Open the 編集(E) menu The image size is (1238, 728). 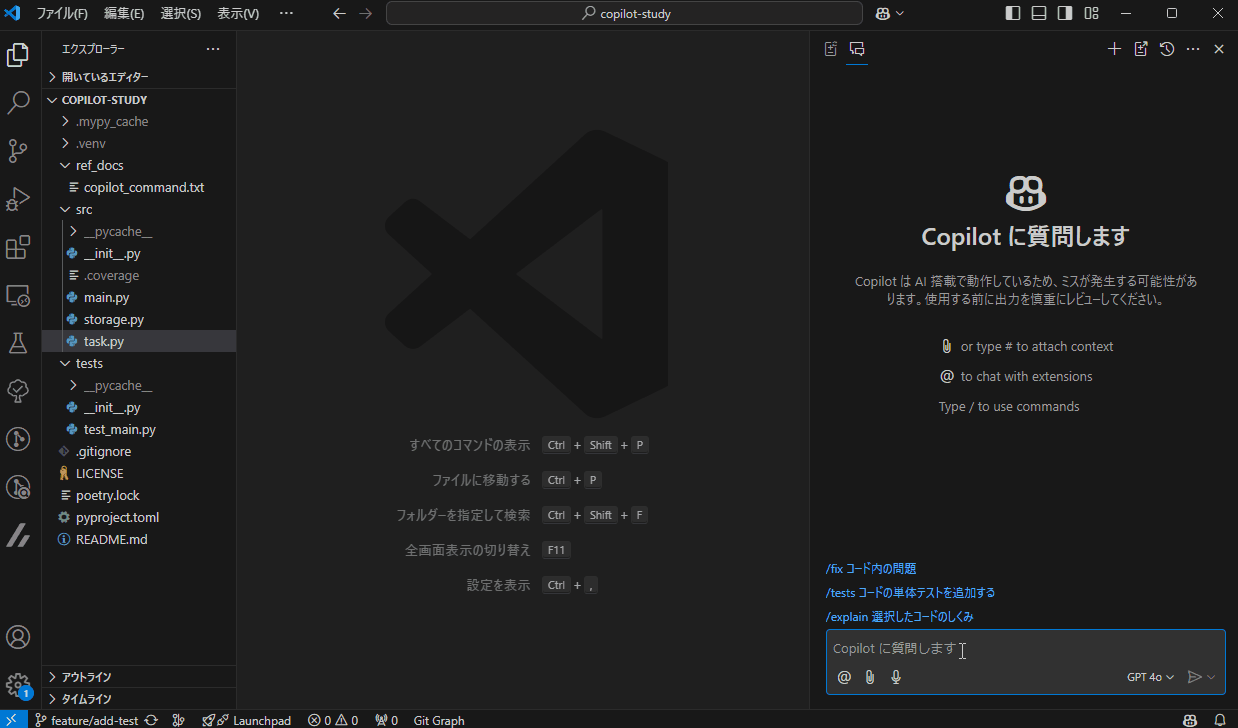pyautogui.click(x=124, y=14)
